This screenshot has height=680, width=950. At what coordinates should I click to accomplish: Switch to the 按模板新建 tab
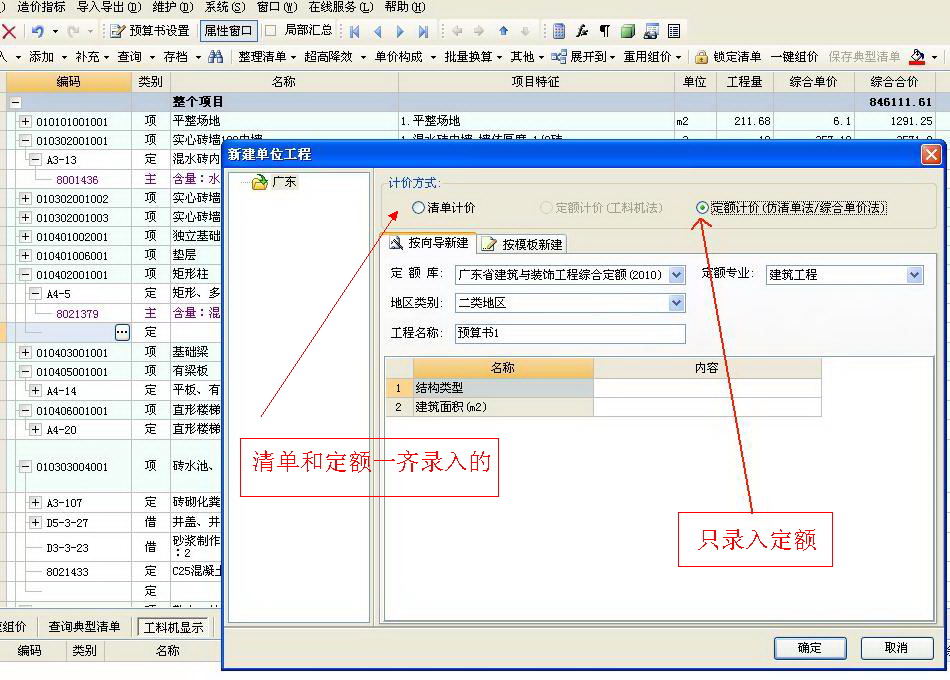tap(523, 244)
